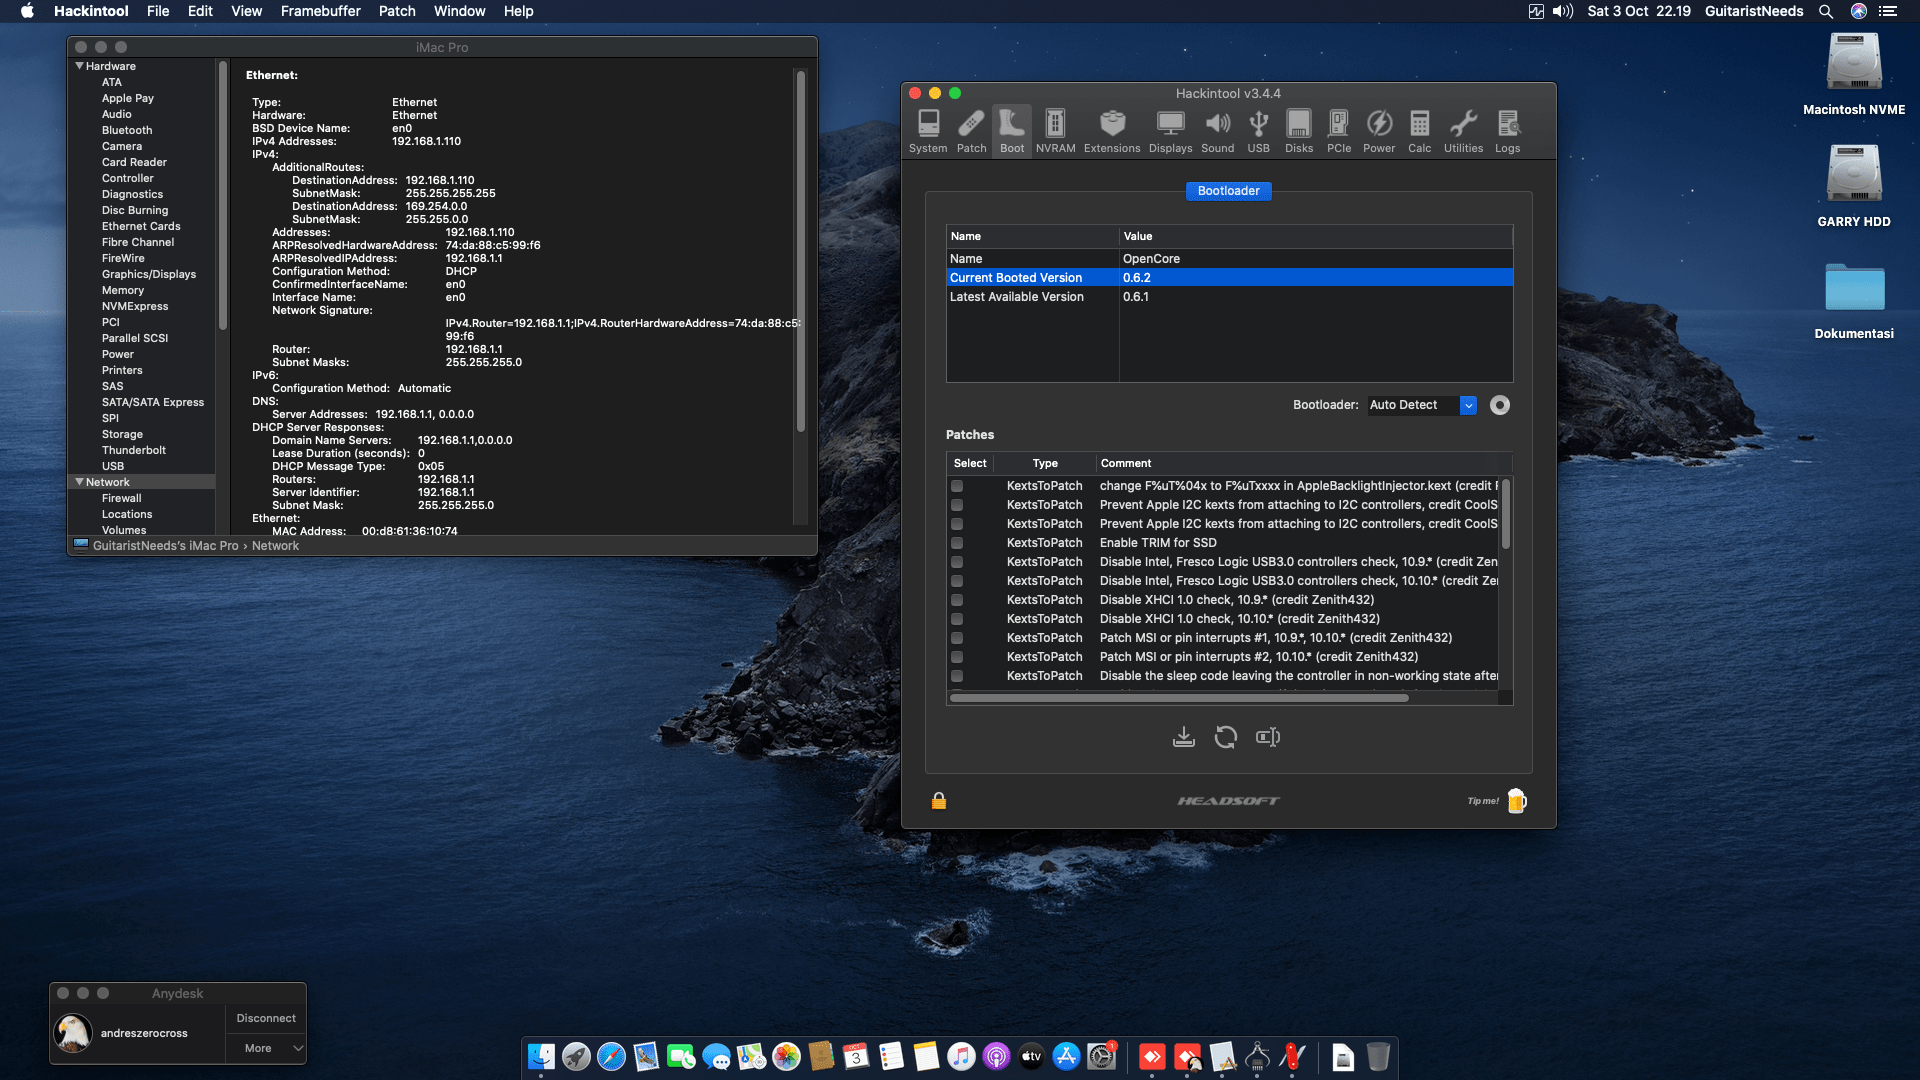The width and height of the screenshot is (1920, 1080).
Task: Open Safari from the Dock
Action: [x=611, y=1057]
